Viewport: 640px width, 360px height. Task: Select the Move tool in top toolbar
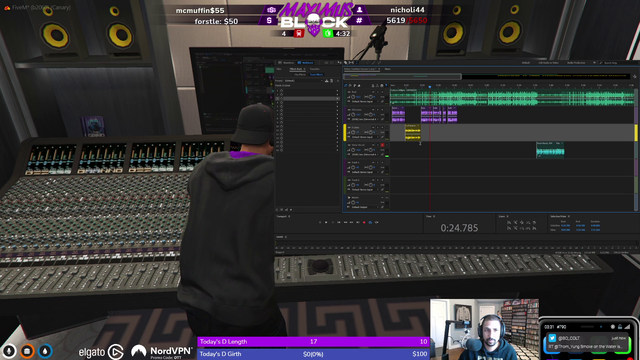pyautogui.click(x=340, y=62)
